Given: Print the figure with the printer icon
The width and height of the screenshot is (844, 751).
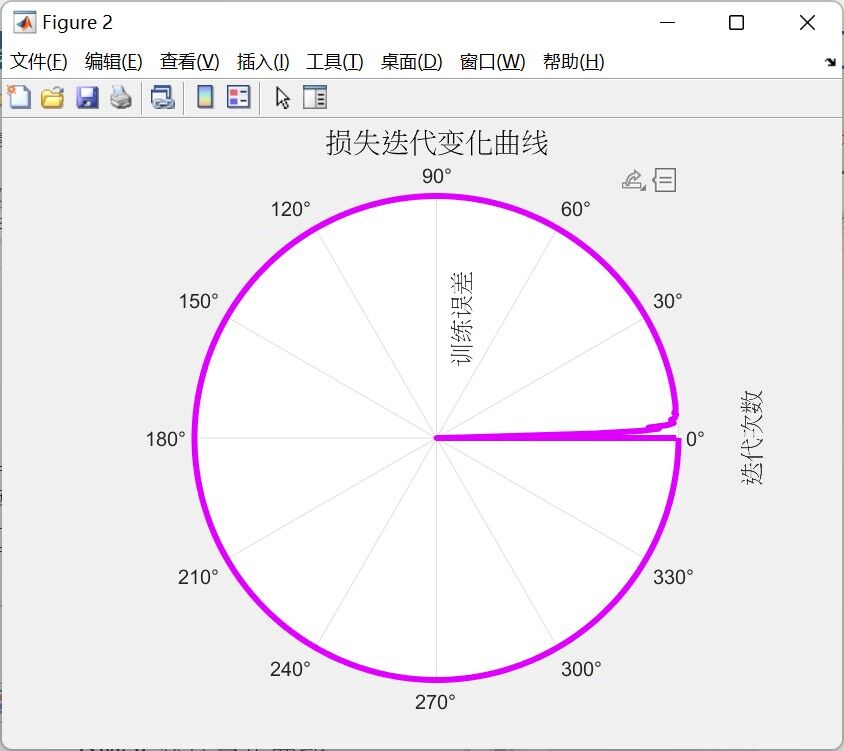Looking at the screenshot, I should pos(121,97).
